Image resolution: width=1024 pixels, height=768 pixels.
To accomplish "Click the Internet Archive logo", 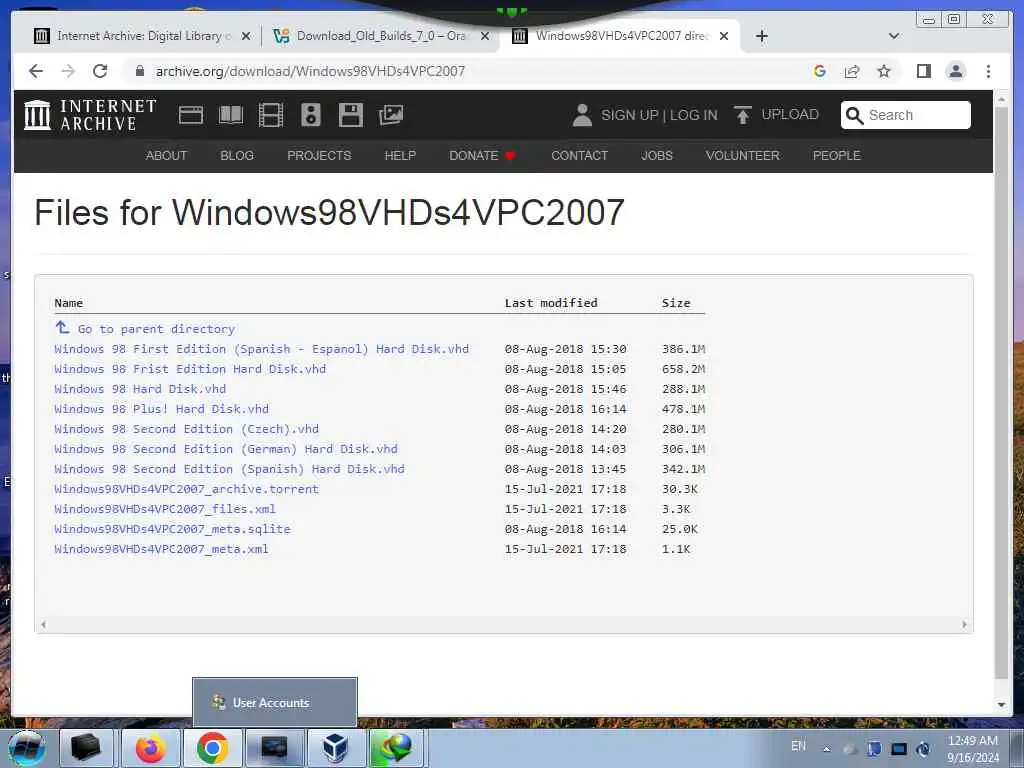I will pyautogui.click(x=90, y=115).
